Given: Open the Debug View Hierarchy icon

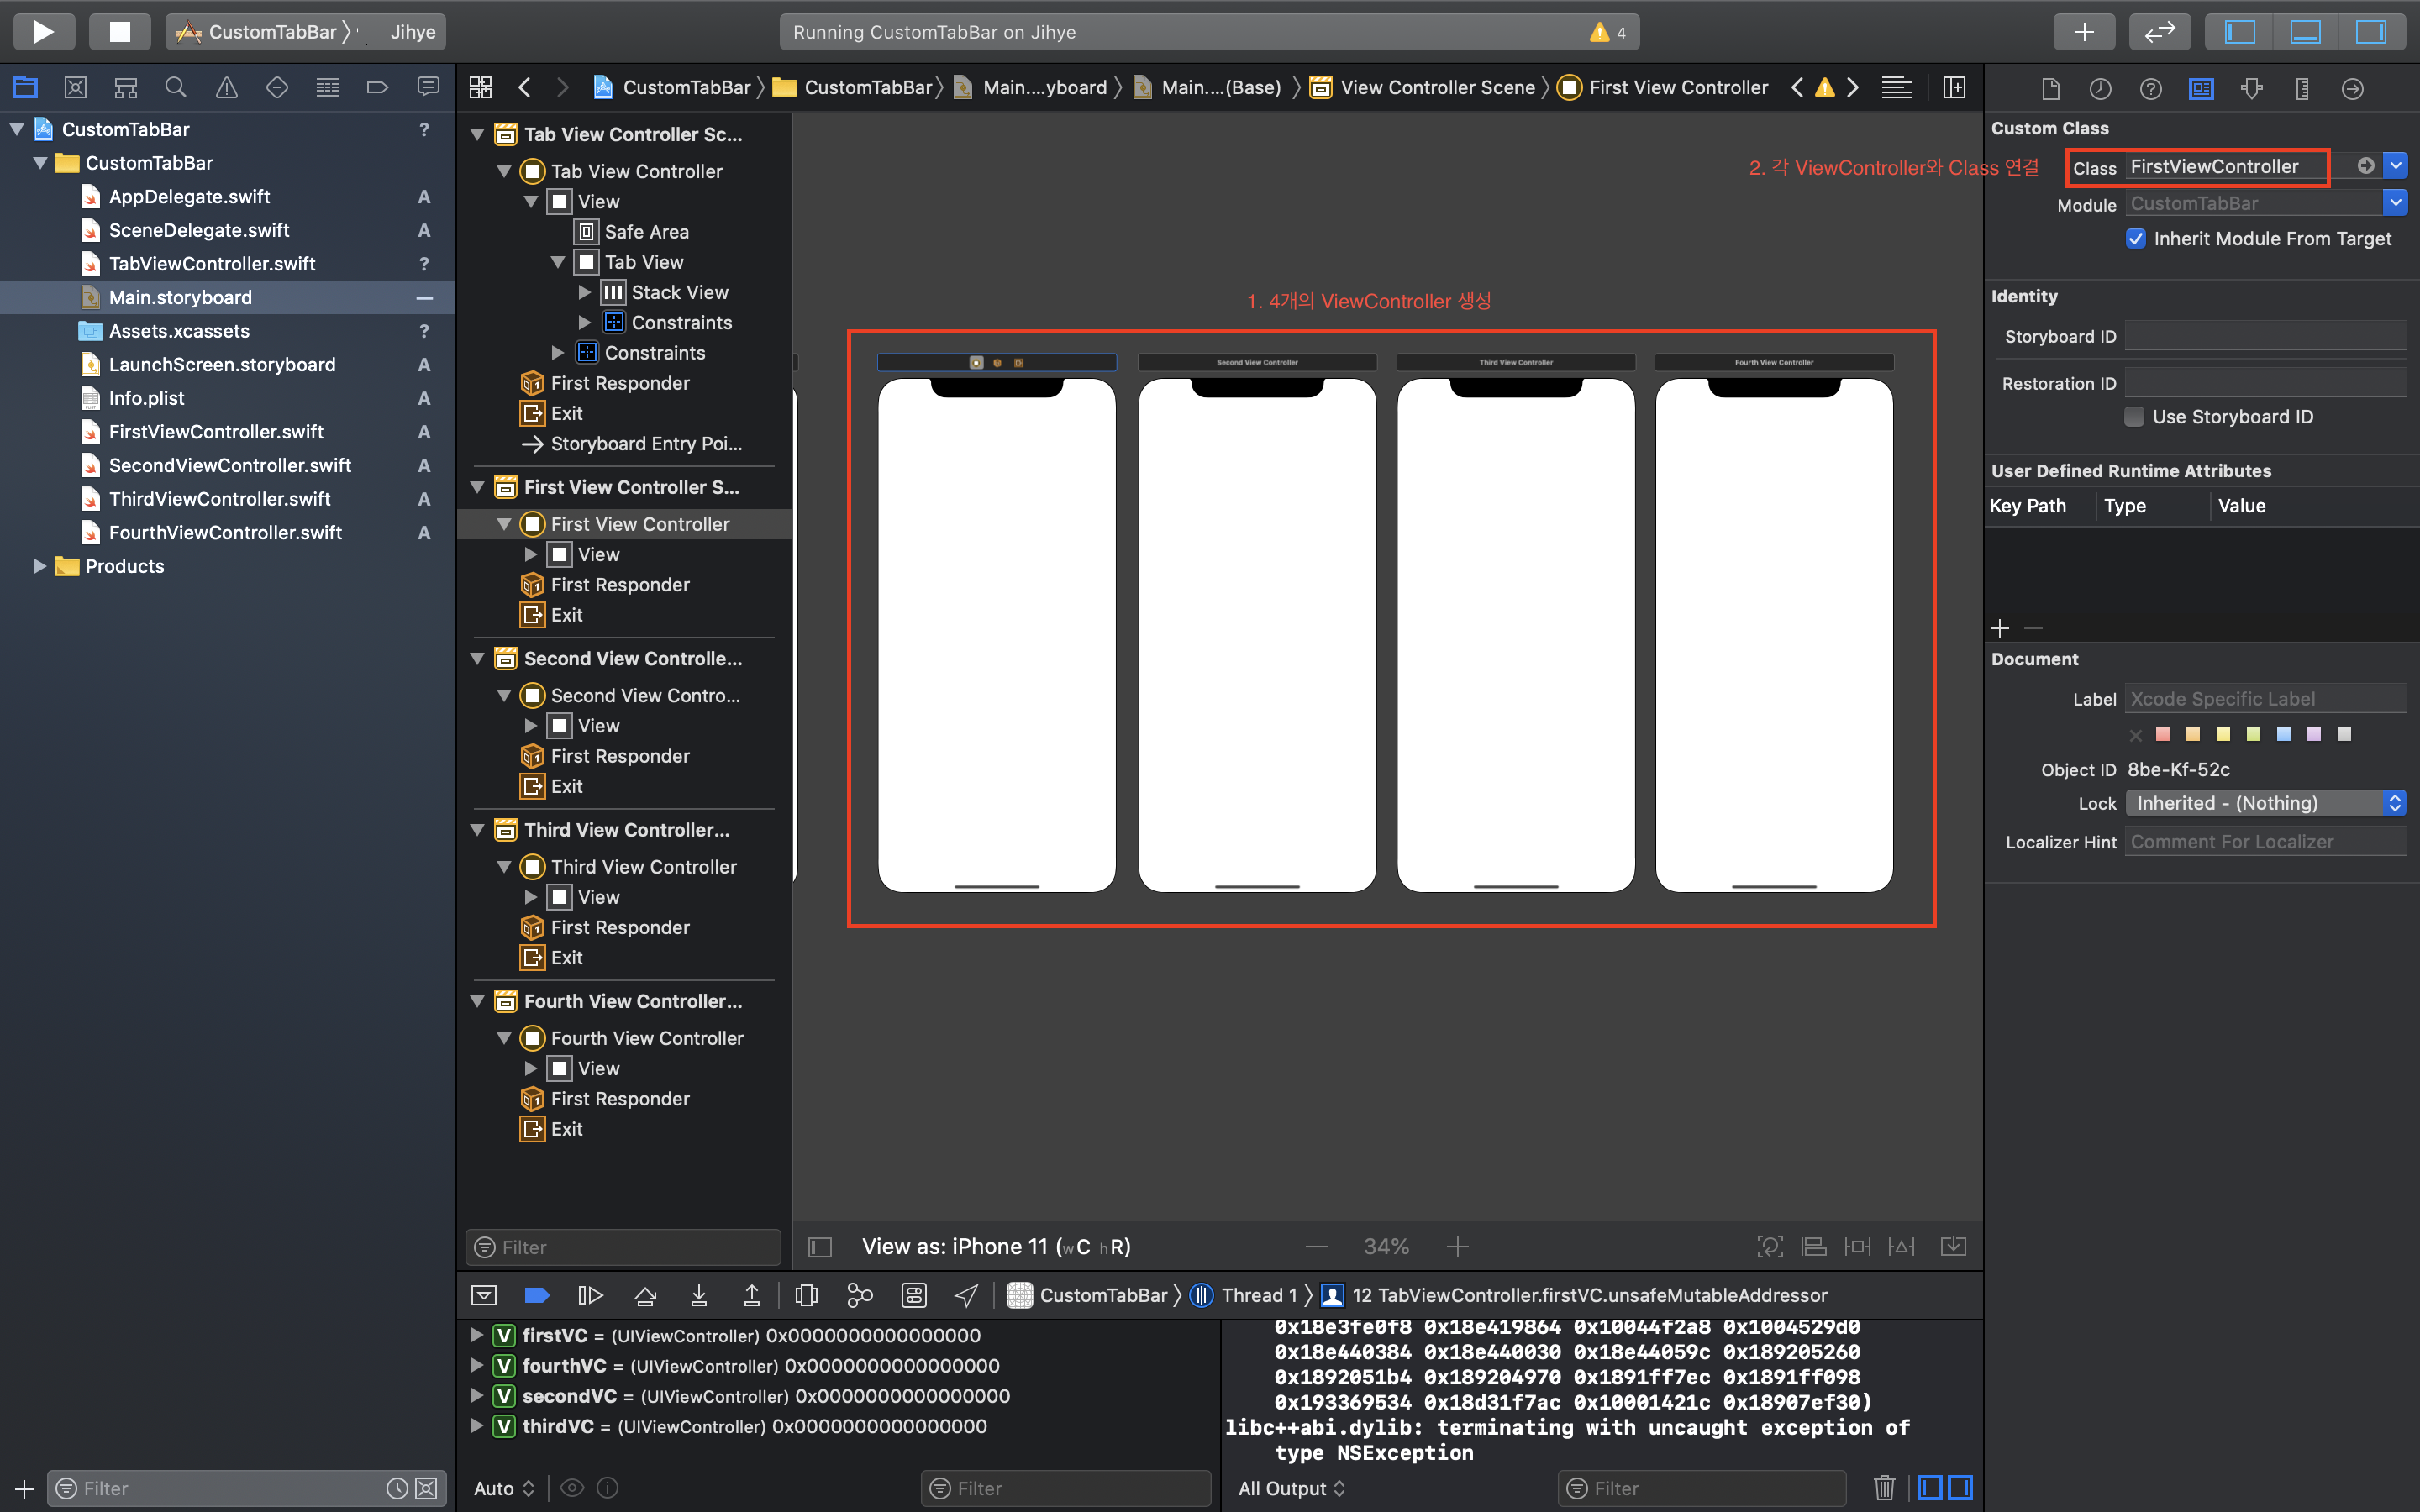Looking at the screenshot, I should coord(806,1296).
